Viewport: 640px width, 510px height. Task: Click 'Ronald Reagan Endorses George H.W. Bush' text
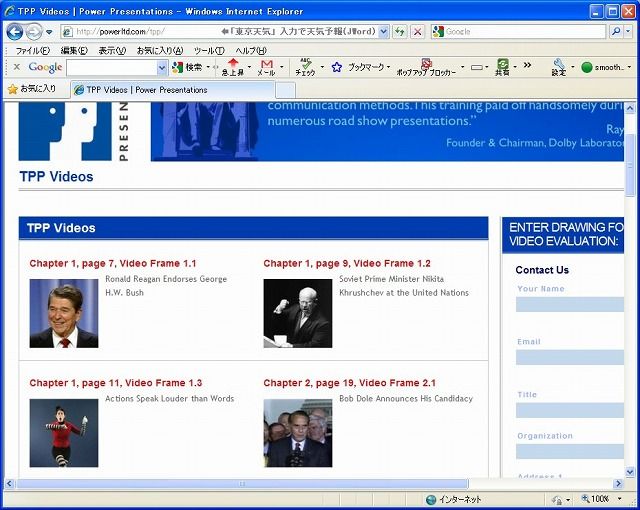166,286
